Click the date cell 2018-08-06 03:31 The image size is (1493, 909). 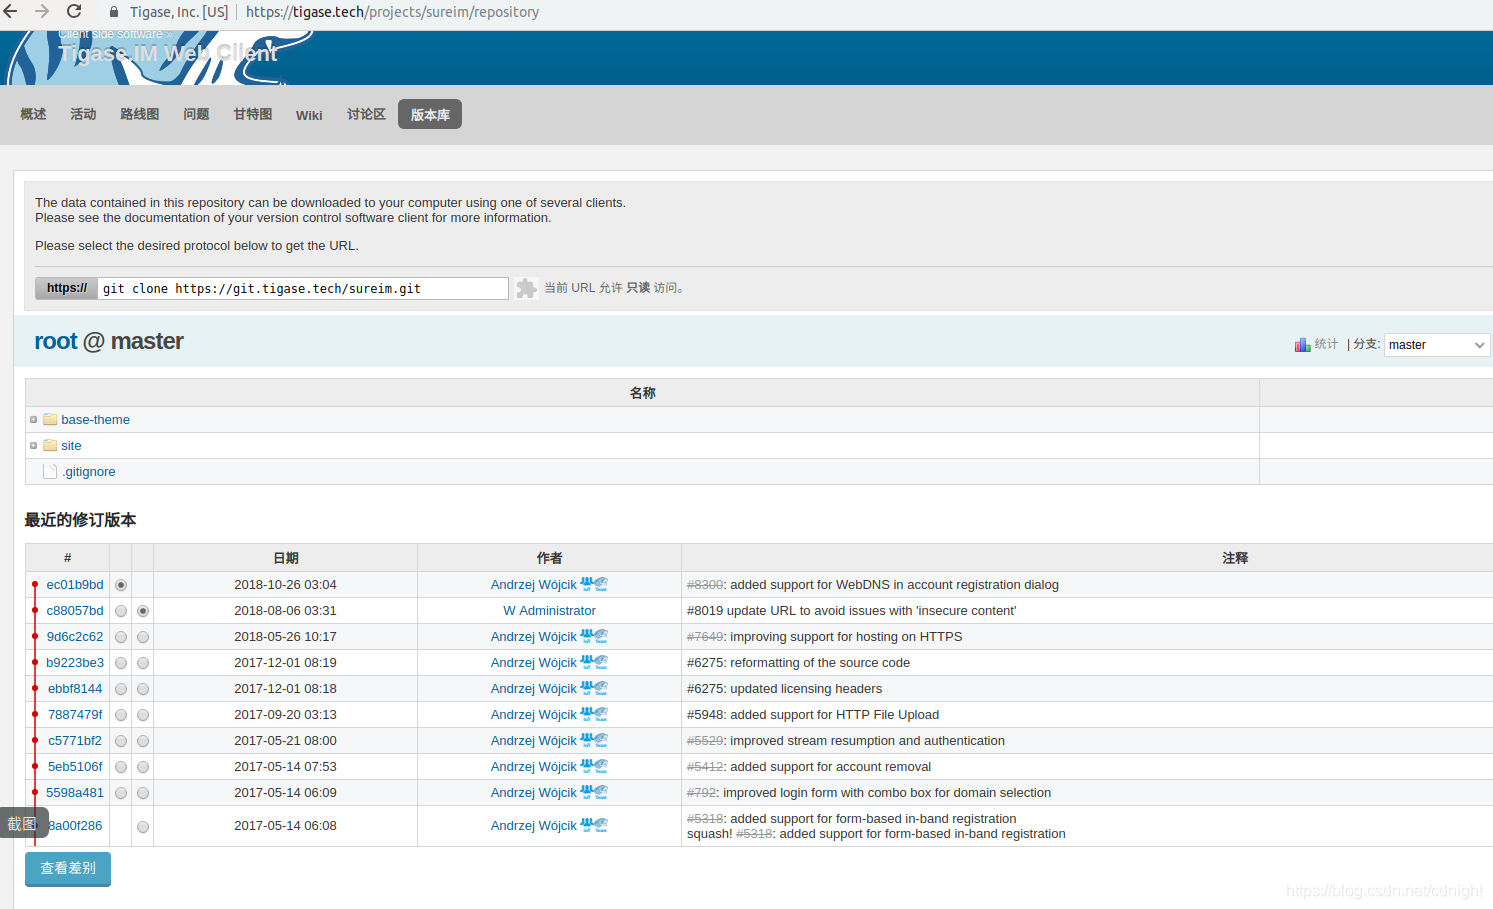pos(285,610)
